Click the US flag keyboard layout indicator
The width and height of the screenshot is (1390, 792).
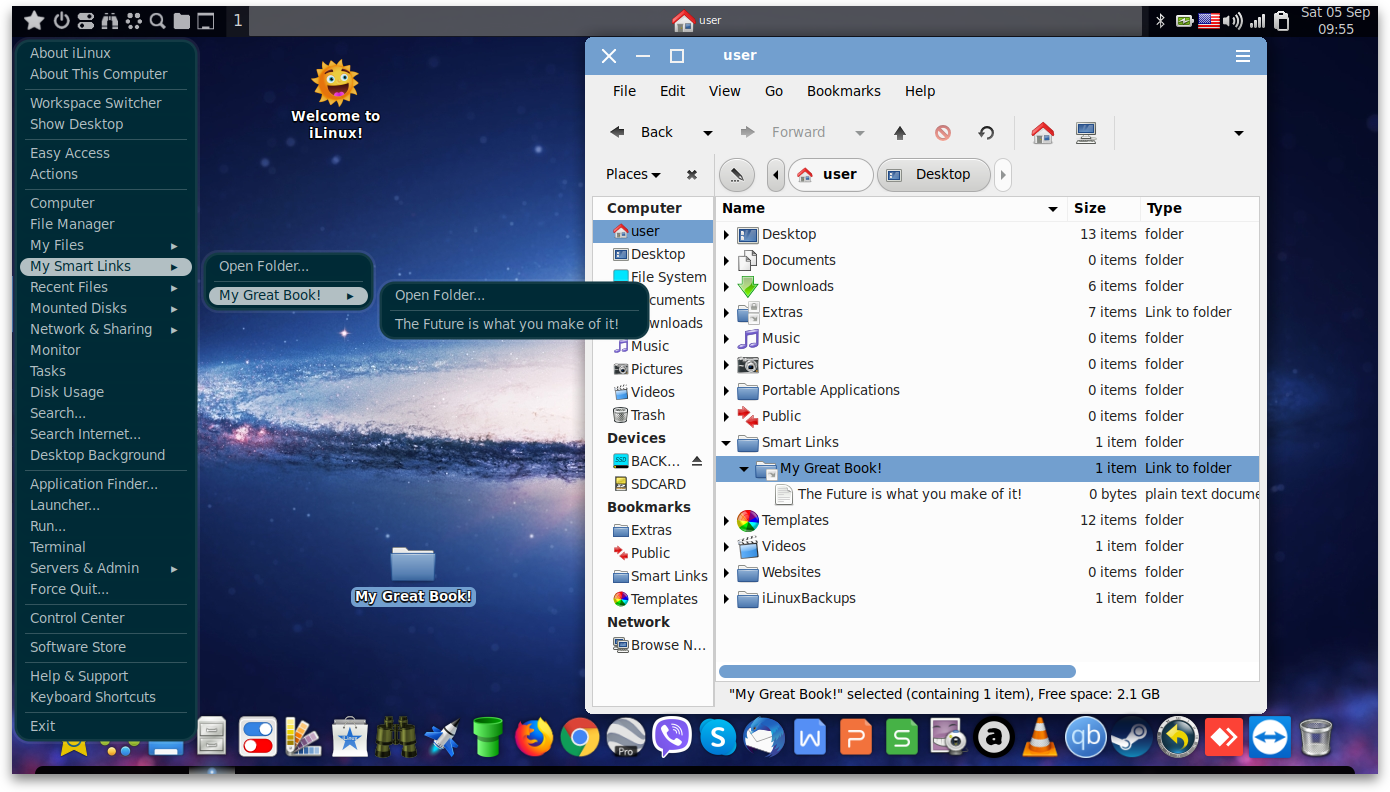(1209, 20)
